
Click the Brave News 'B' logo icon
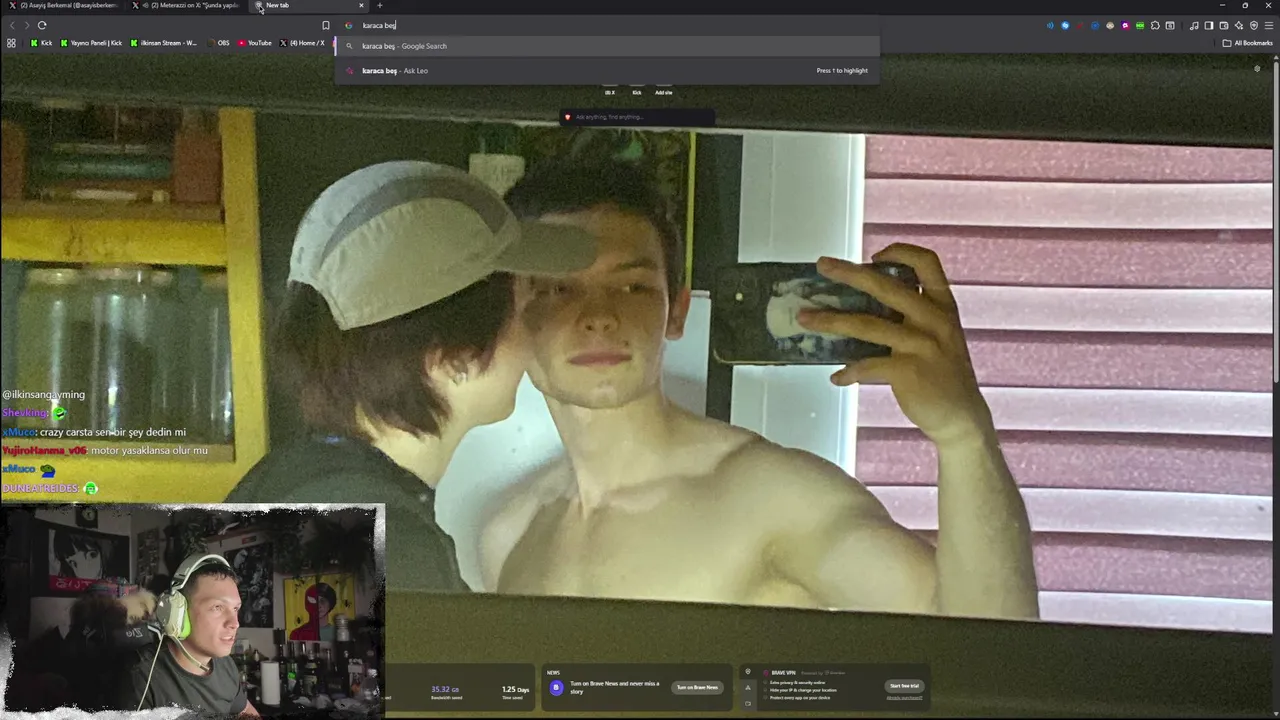coord(557,687)
